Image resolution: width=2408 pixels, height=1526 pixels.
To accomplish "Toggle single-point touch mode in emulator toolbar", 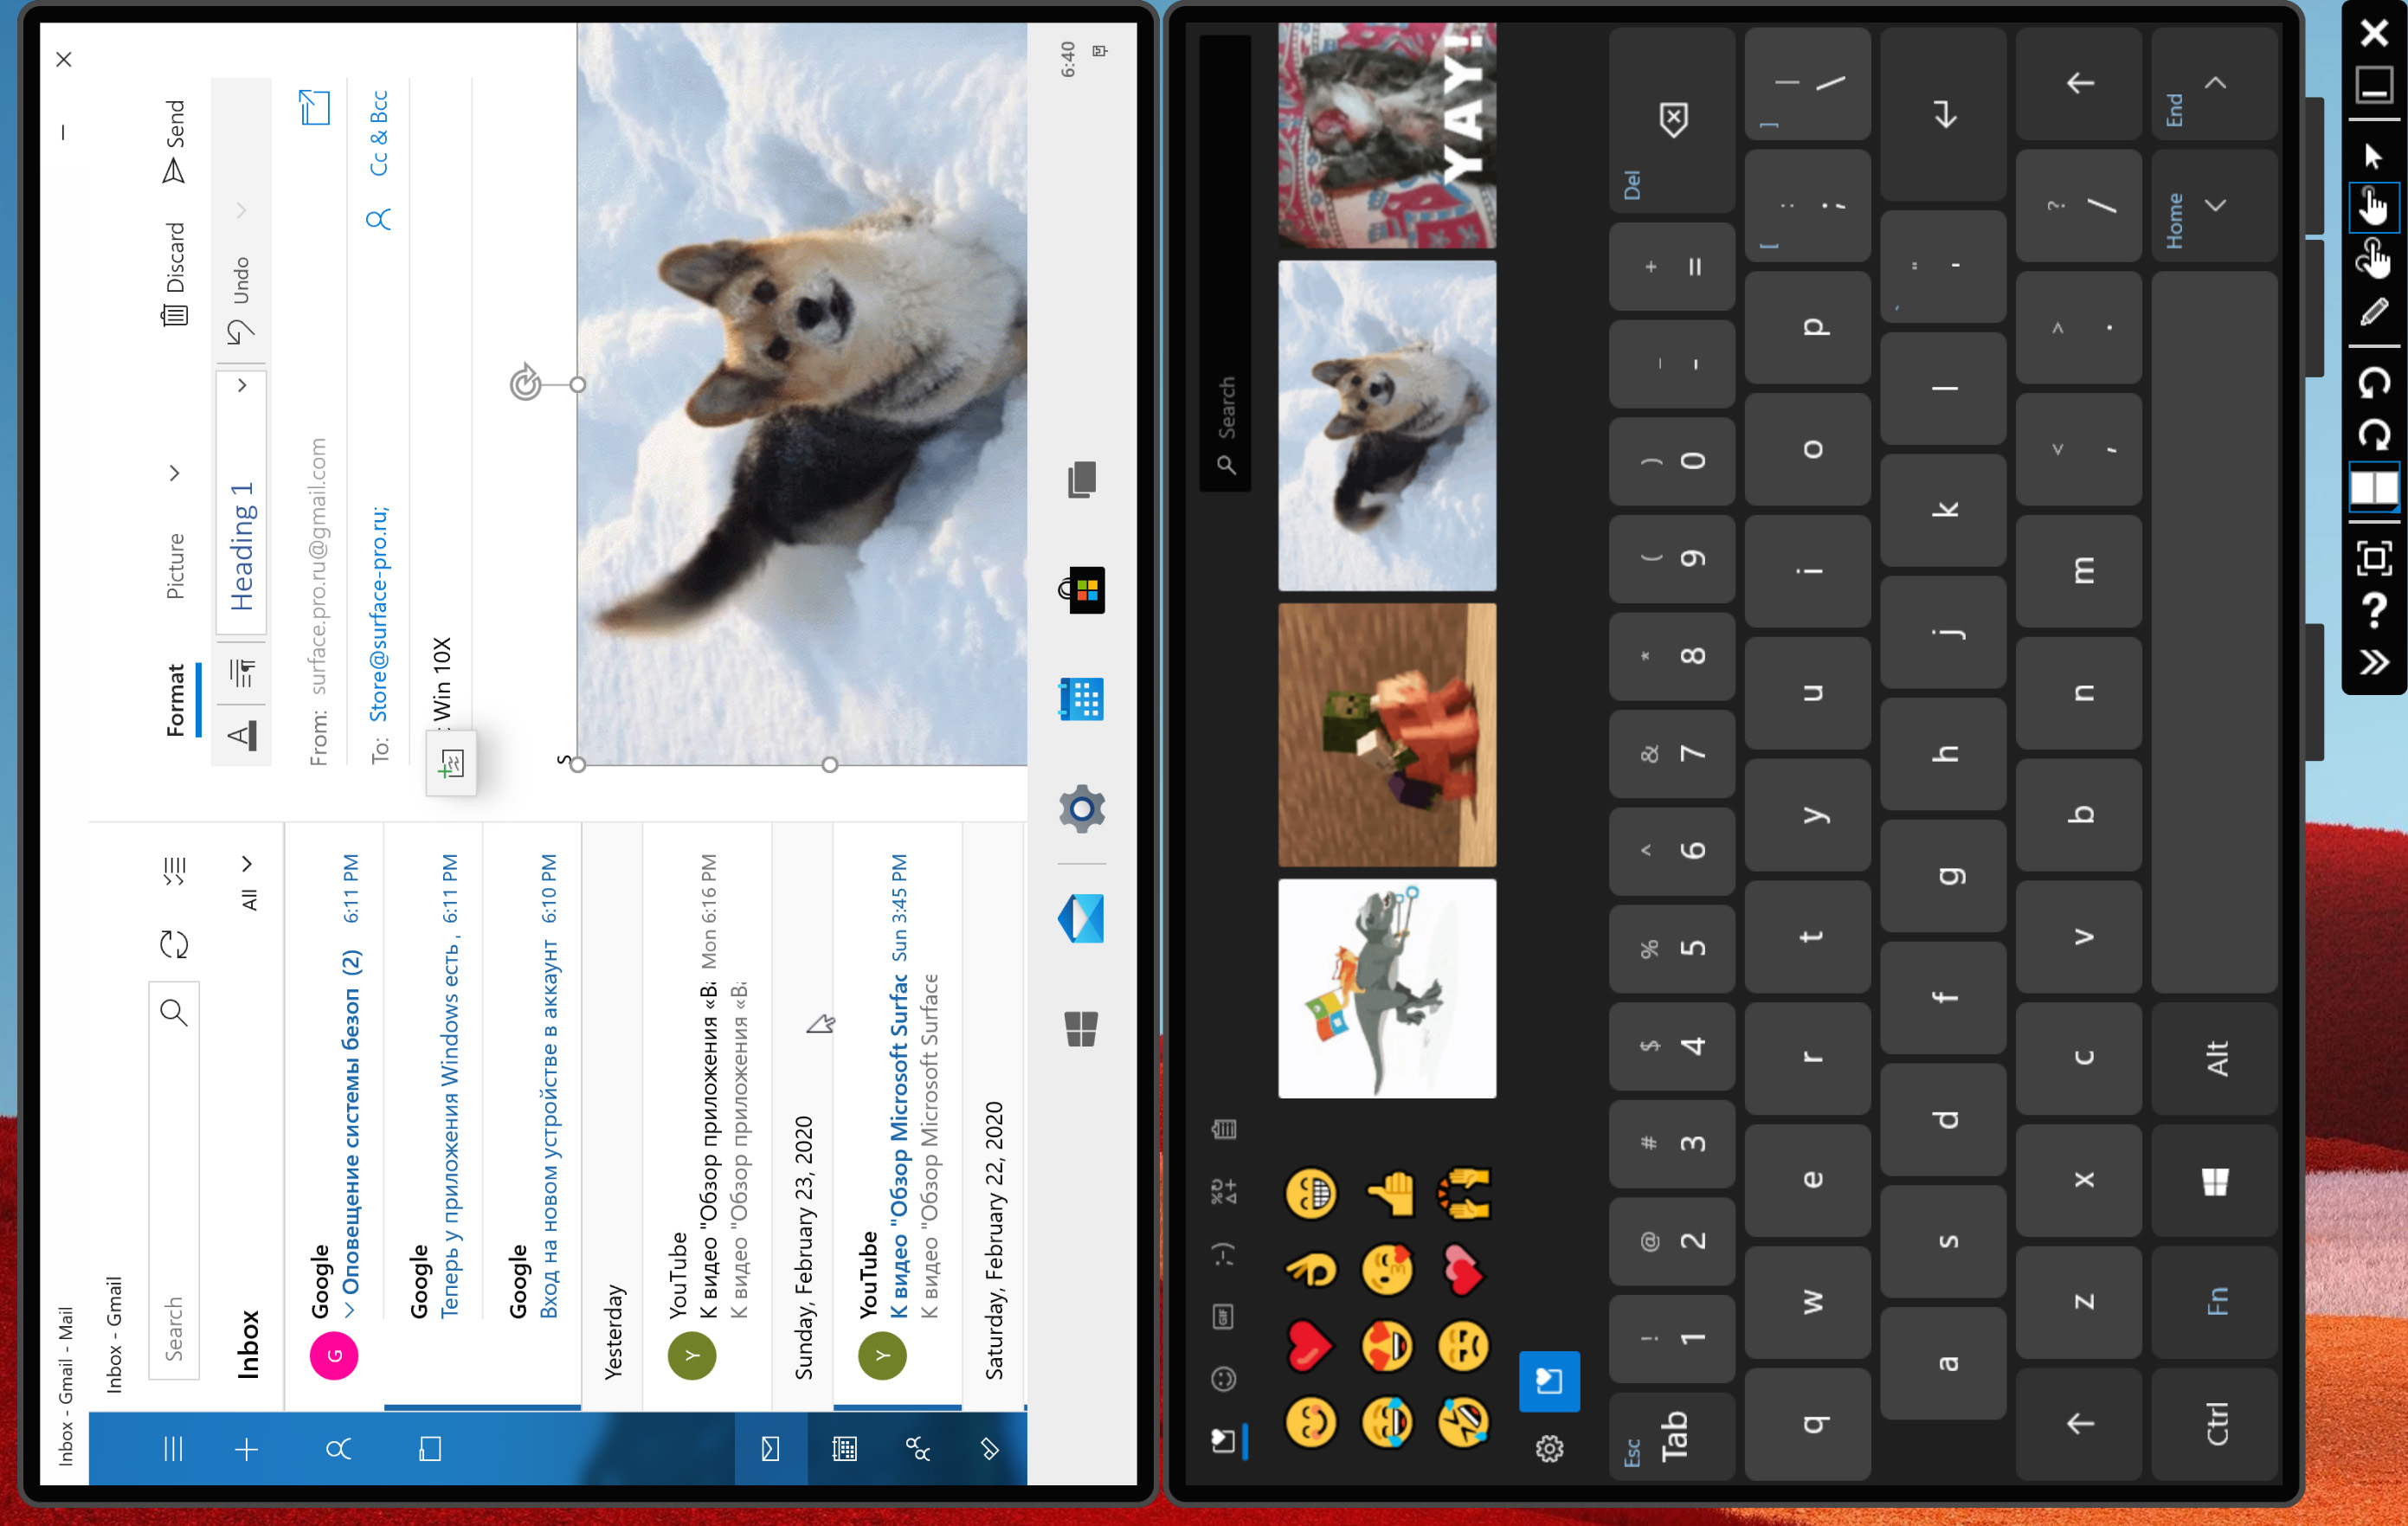I will click(2374, 207).
